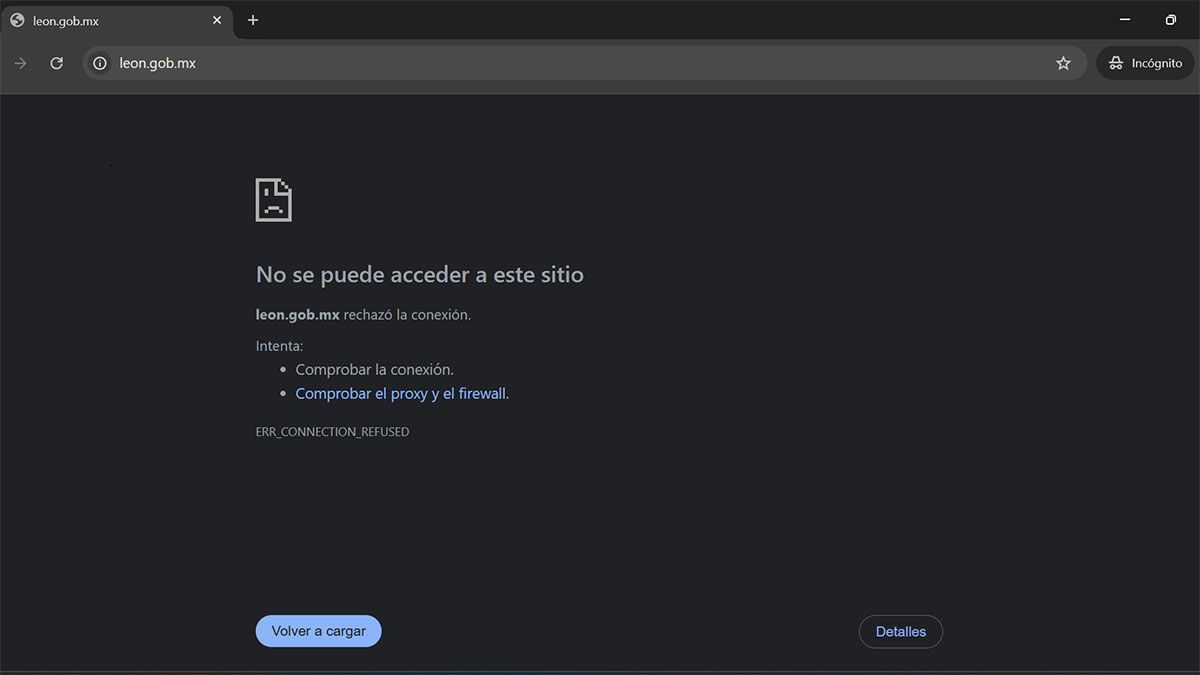Screen dimensions: 1200x675
Task: Select the leon.gob.mx browser tab
Action: (117, 20)
